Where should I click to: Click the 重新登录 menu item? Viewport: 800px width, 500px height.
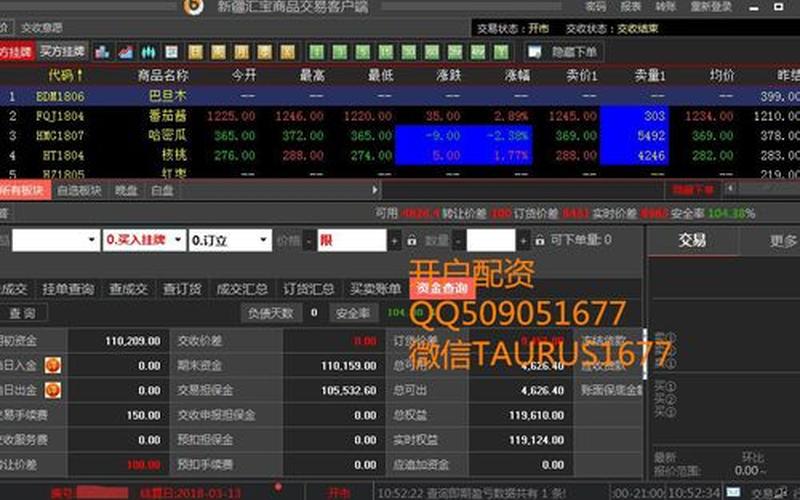click(711, 6)
